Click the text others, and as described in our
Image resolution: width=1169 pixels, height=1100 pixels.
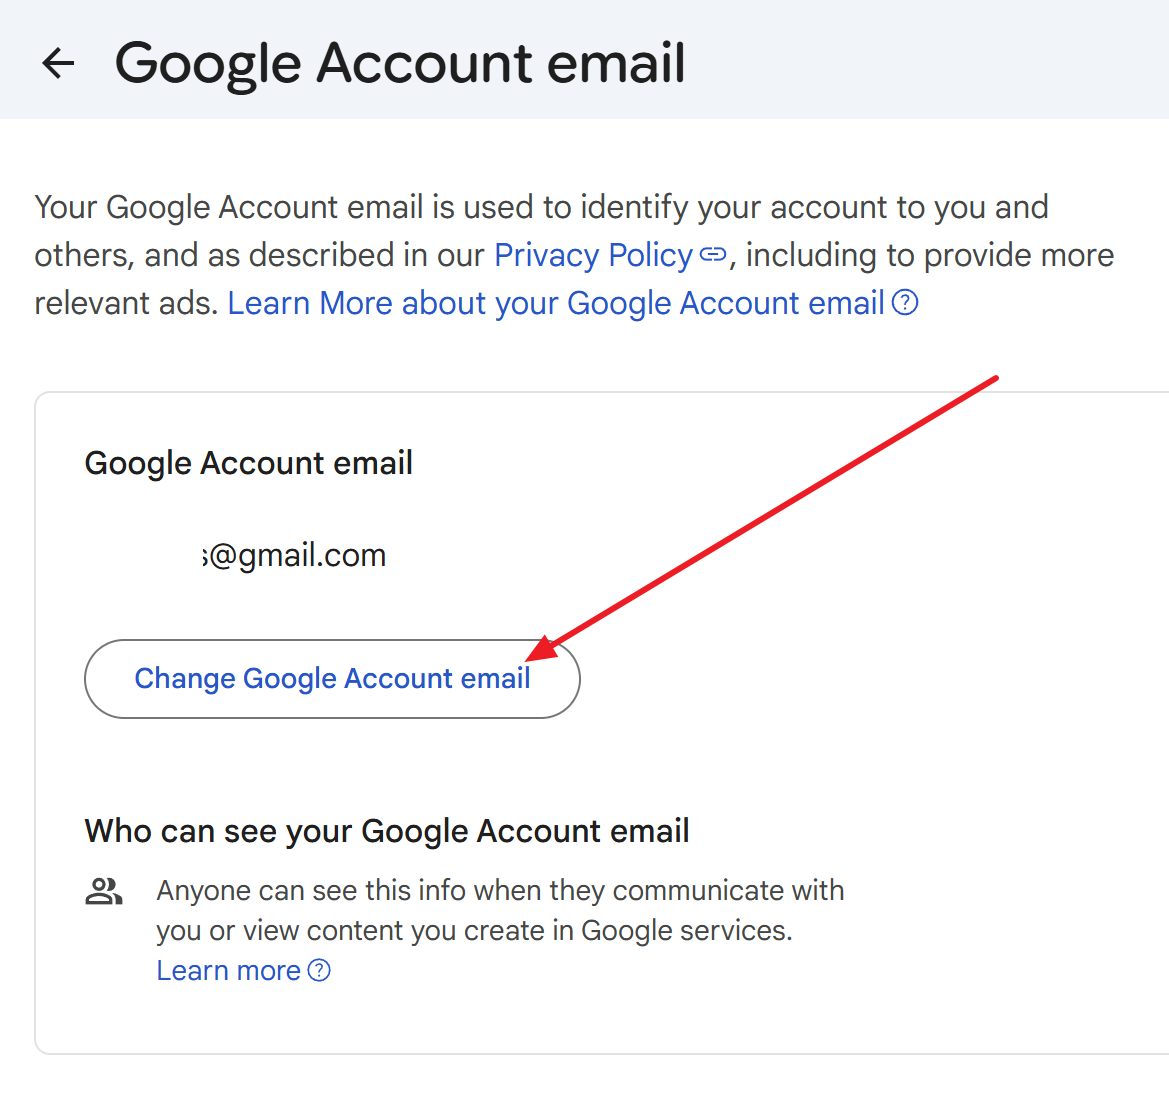click(x=260, y=255)
